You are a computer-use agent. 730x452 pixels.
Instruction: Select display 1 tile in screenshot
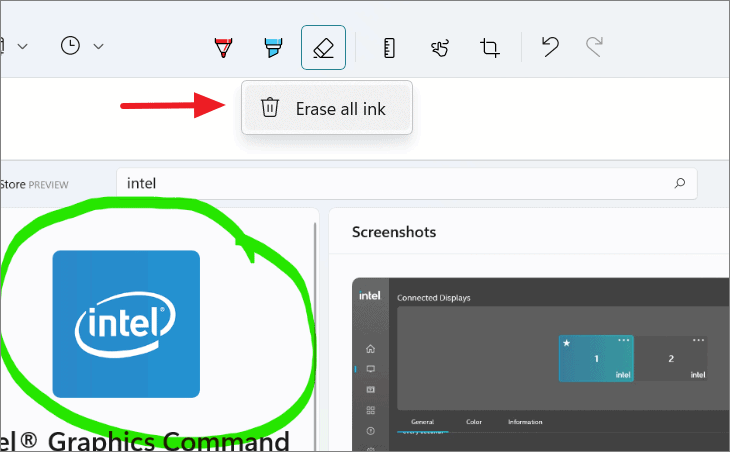click(596, 358)
